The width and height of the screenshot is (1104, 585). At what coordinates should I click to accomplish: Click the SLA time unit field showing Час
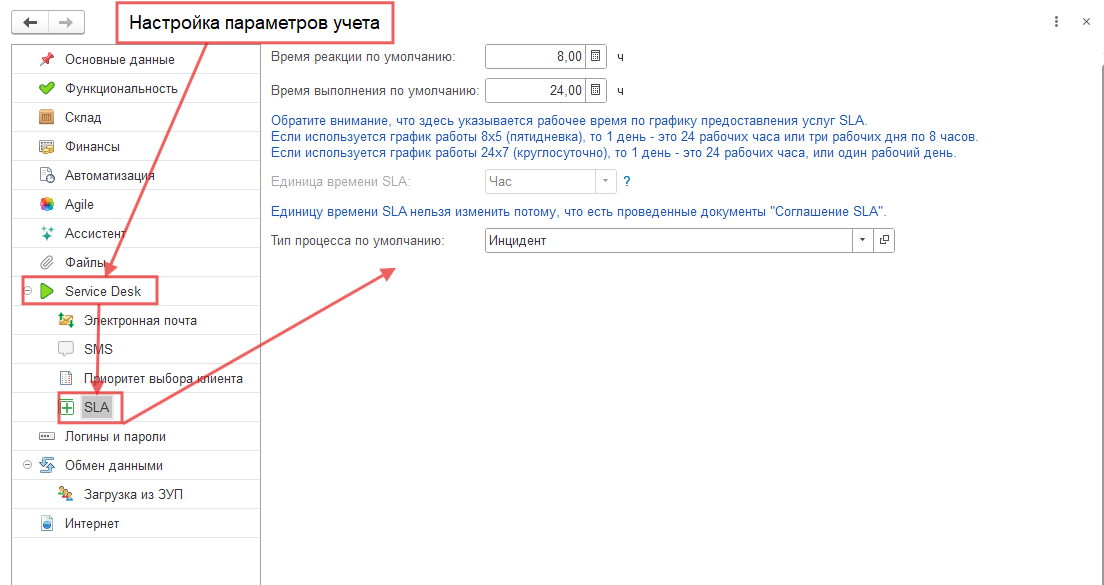(x=541, y=182)
